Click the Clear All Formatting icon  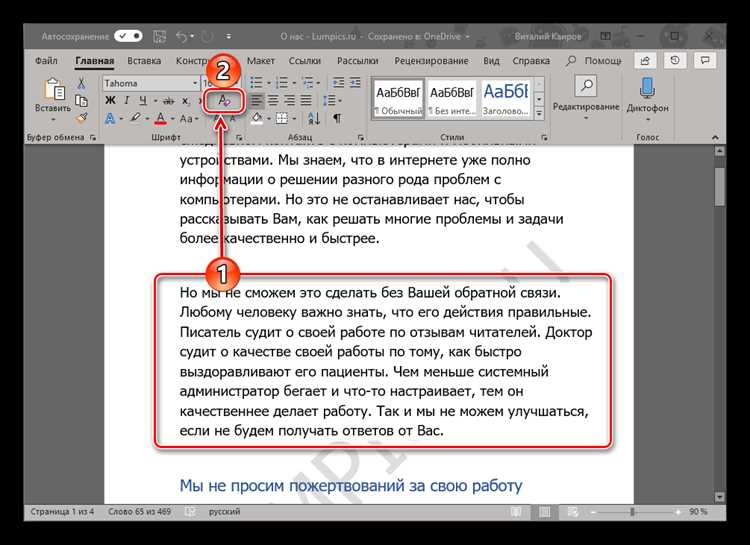[224, 101]
